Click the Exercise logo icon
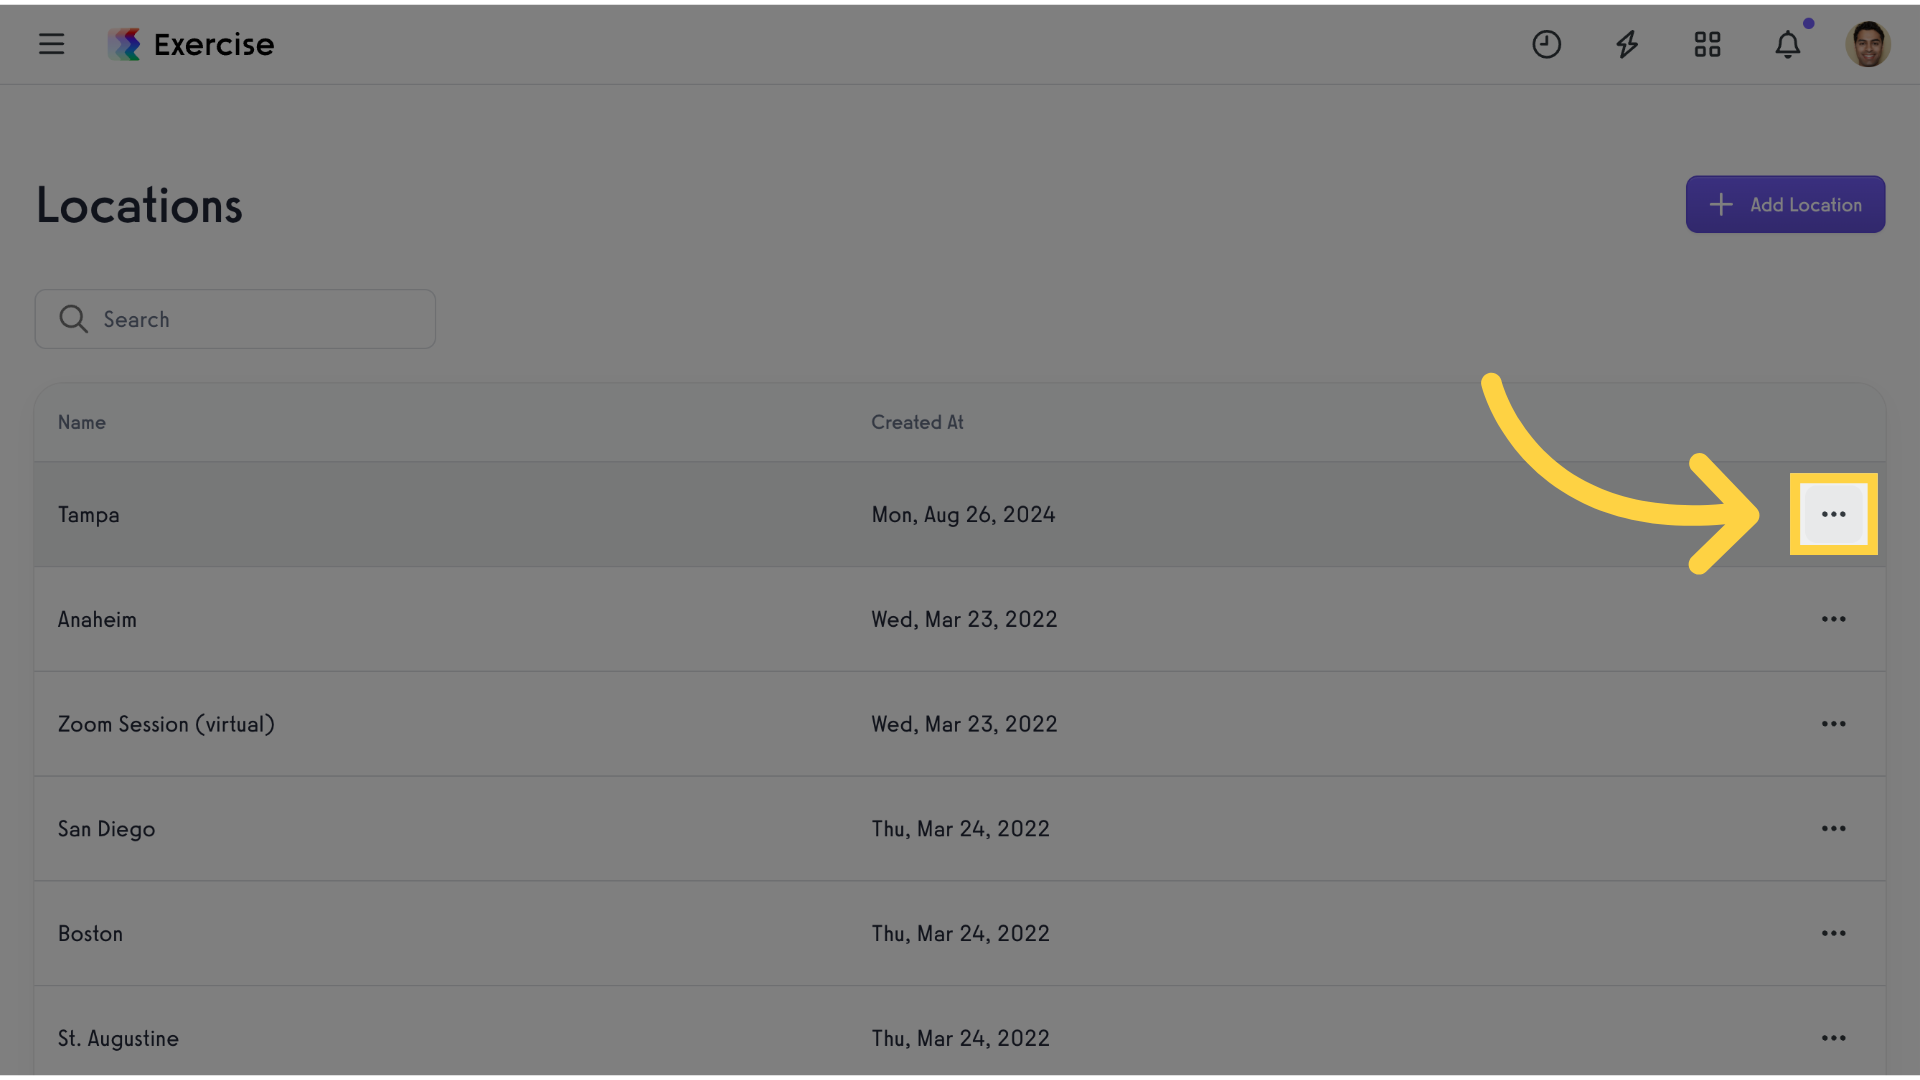 [125, 44]
